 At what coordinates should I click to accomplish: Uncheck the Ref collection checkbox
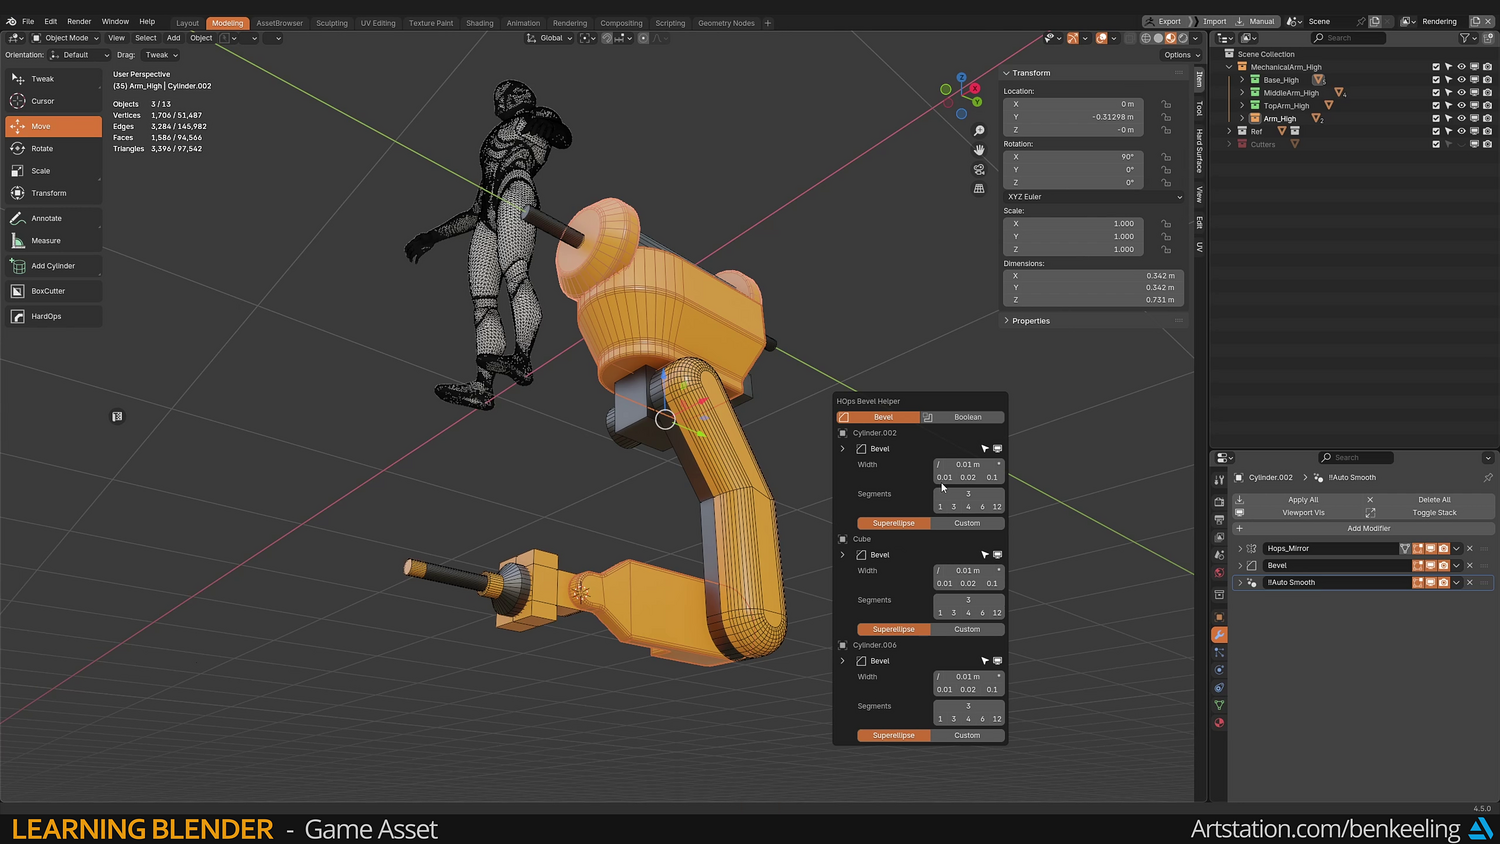coord(1436,131)
